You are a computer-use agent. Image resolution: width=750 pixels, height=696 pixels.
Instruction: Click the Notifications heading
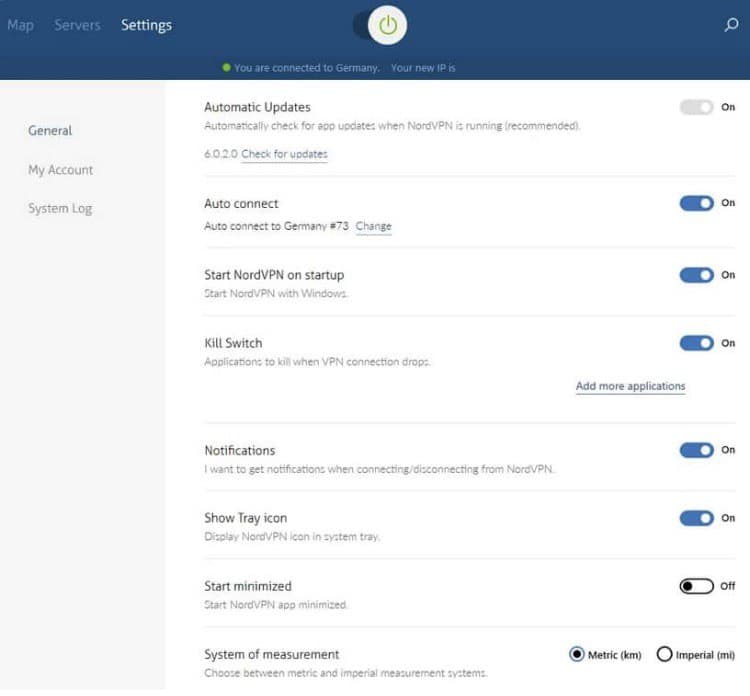click(x=240, y=451)
